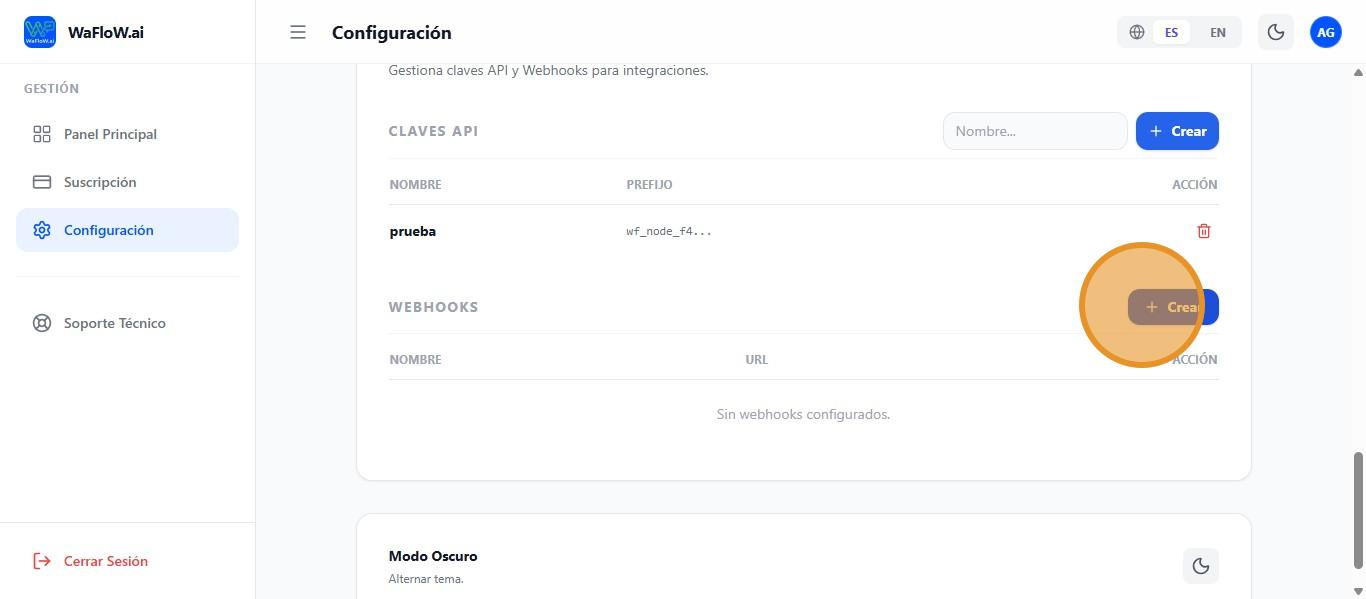
Task: Click the globe language icon
Action: click(x=1137, y=32)
